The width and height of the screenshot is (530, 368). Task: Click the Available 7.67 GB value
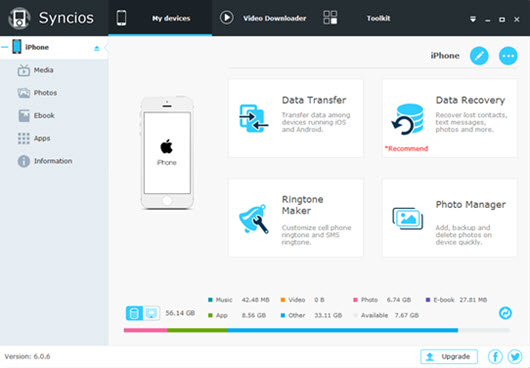pyautogui.click(x=407, y=315)
